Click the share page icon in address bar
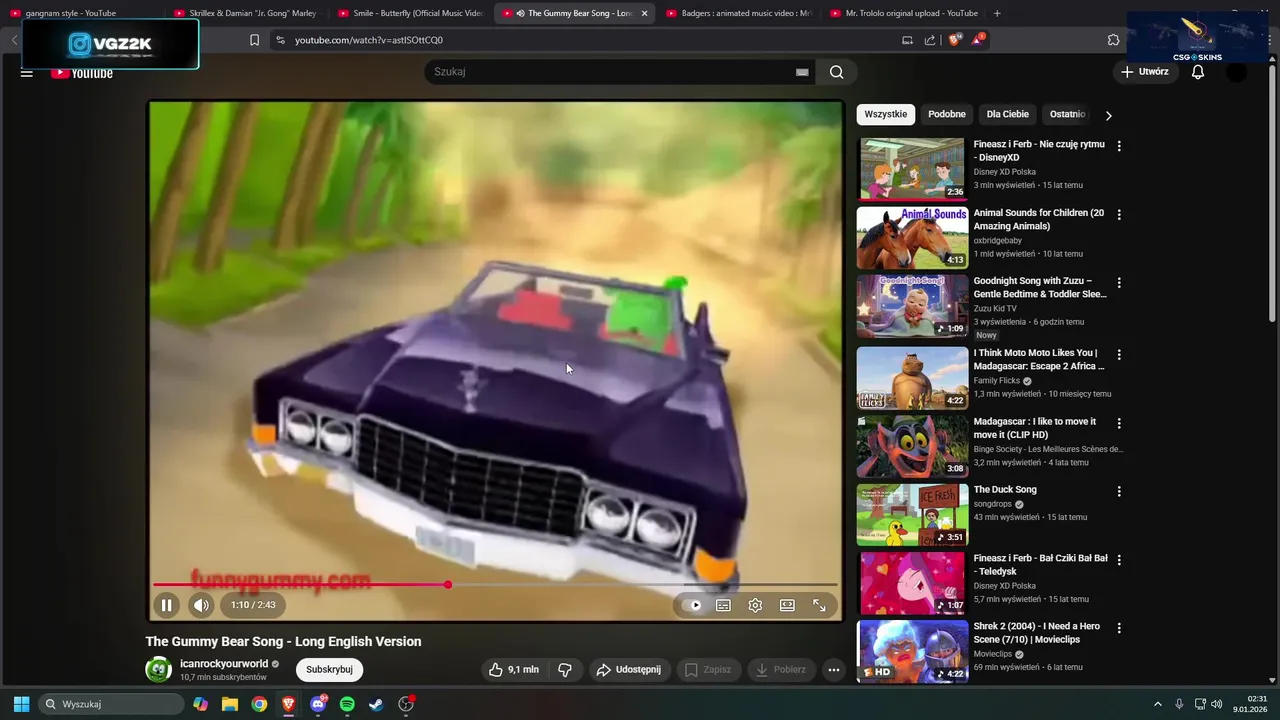Screen dimensions: 1280x720 [x=930, y=40]
